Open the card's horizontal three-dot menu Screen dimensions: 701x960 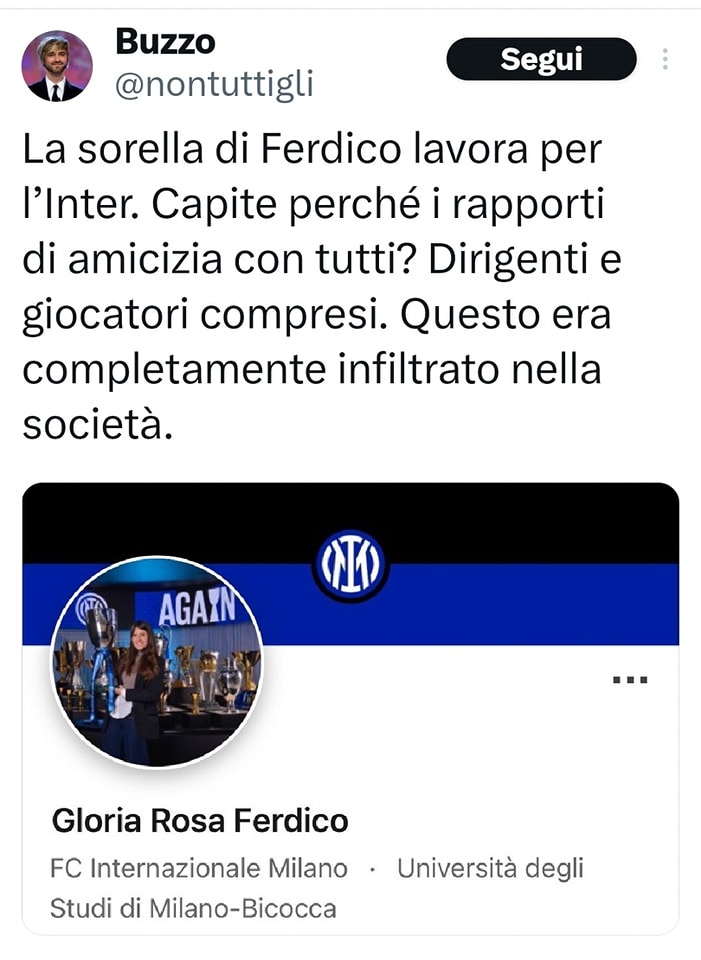tap(631, 680)
